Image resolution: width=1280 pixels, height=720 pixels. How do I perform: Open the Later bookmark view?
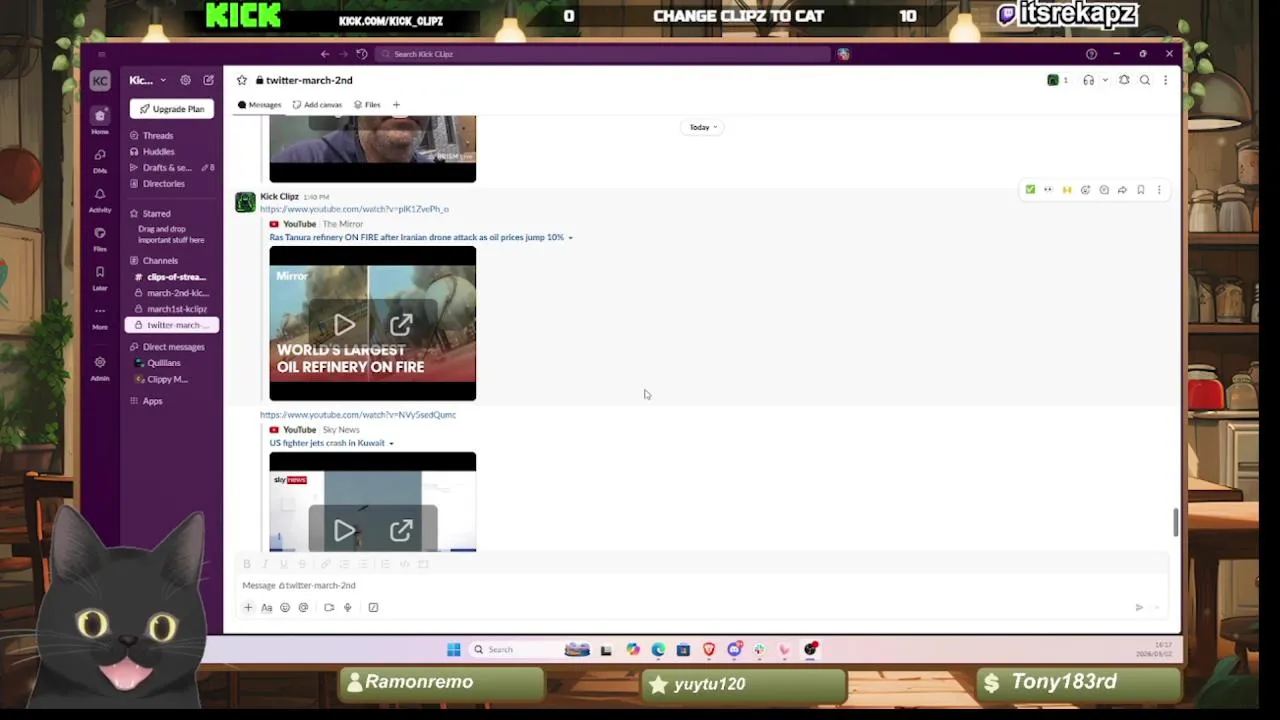pyautogui.click(x=100, y=276)
